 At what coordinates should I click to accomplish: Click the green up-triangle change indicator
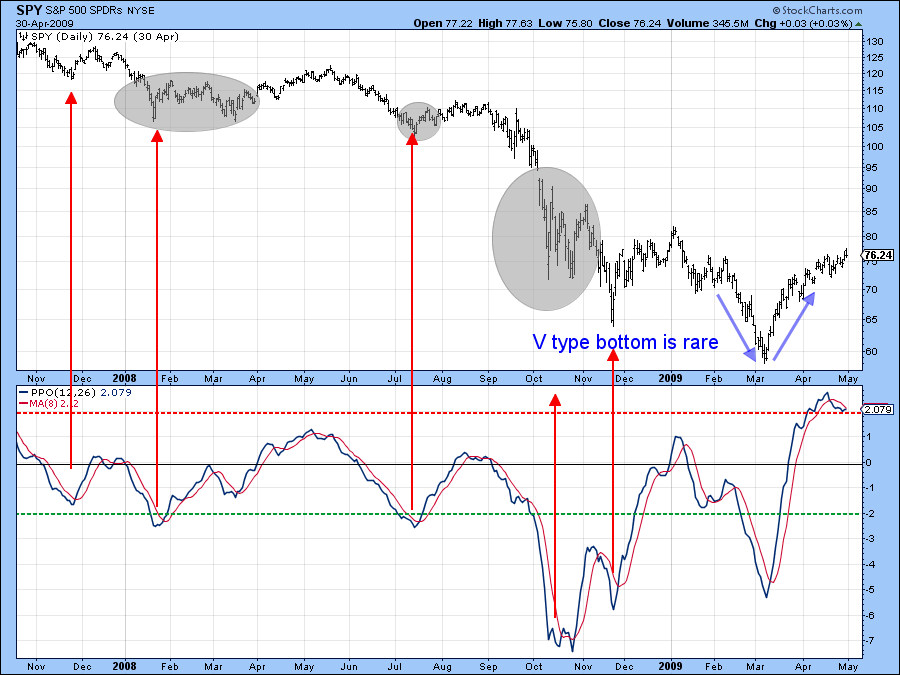click(x=858, y=24)
